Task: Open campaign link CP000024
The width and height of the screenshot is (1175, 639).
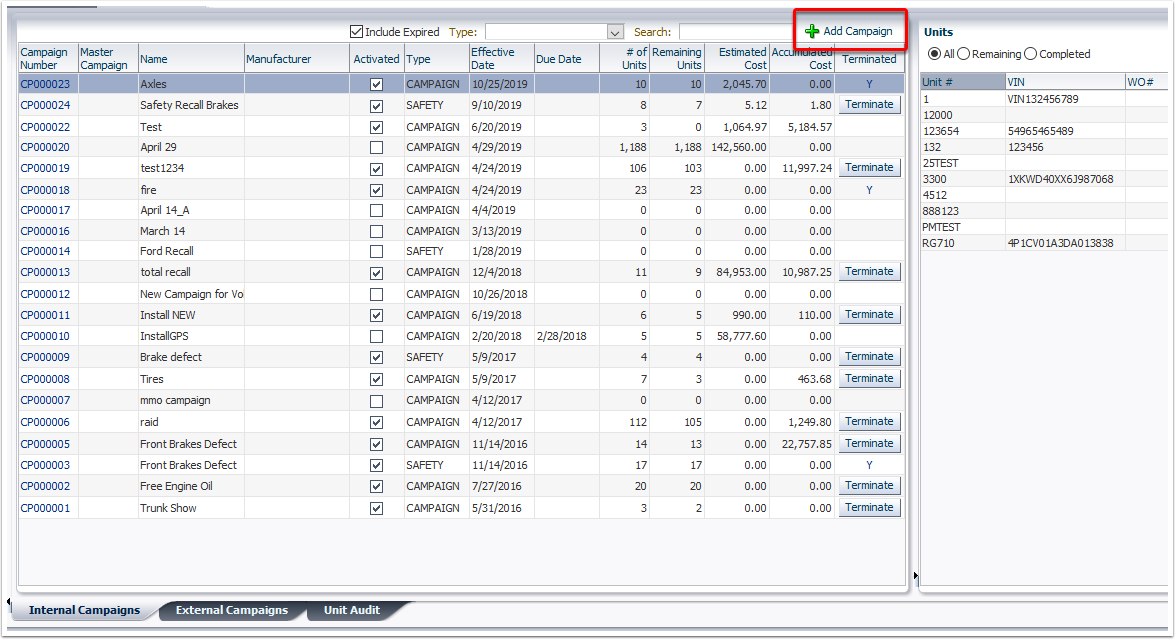Action: point(45,106)
